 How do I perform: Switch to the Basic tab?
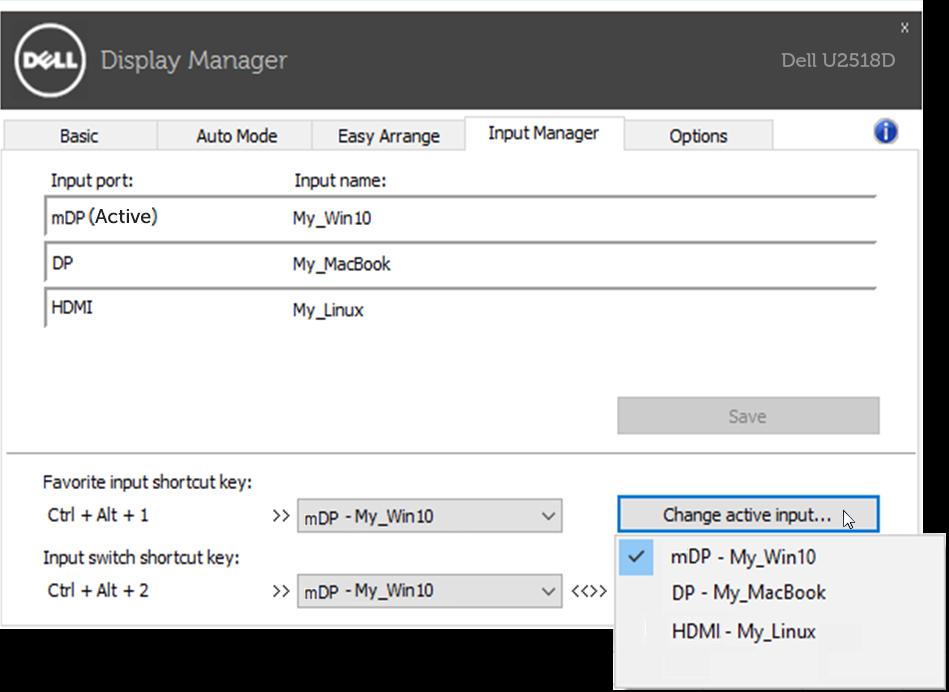tap(79, 136)
